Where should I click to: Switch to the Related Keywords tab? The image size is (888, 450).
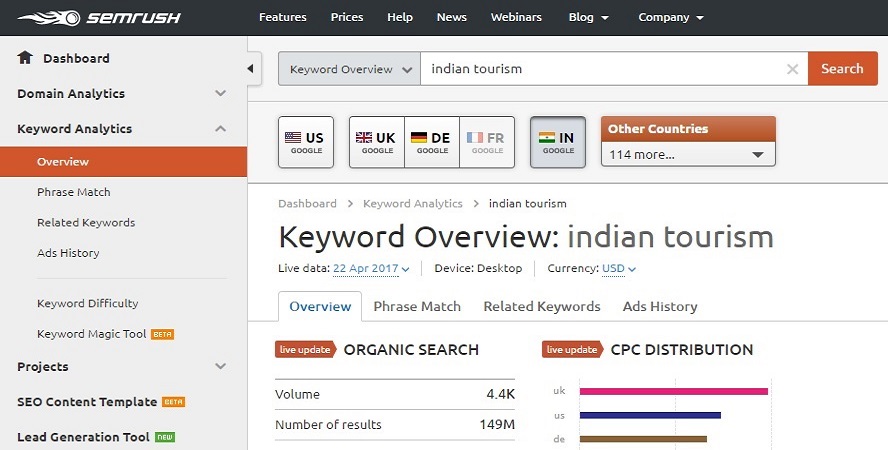point(541,306)
